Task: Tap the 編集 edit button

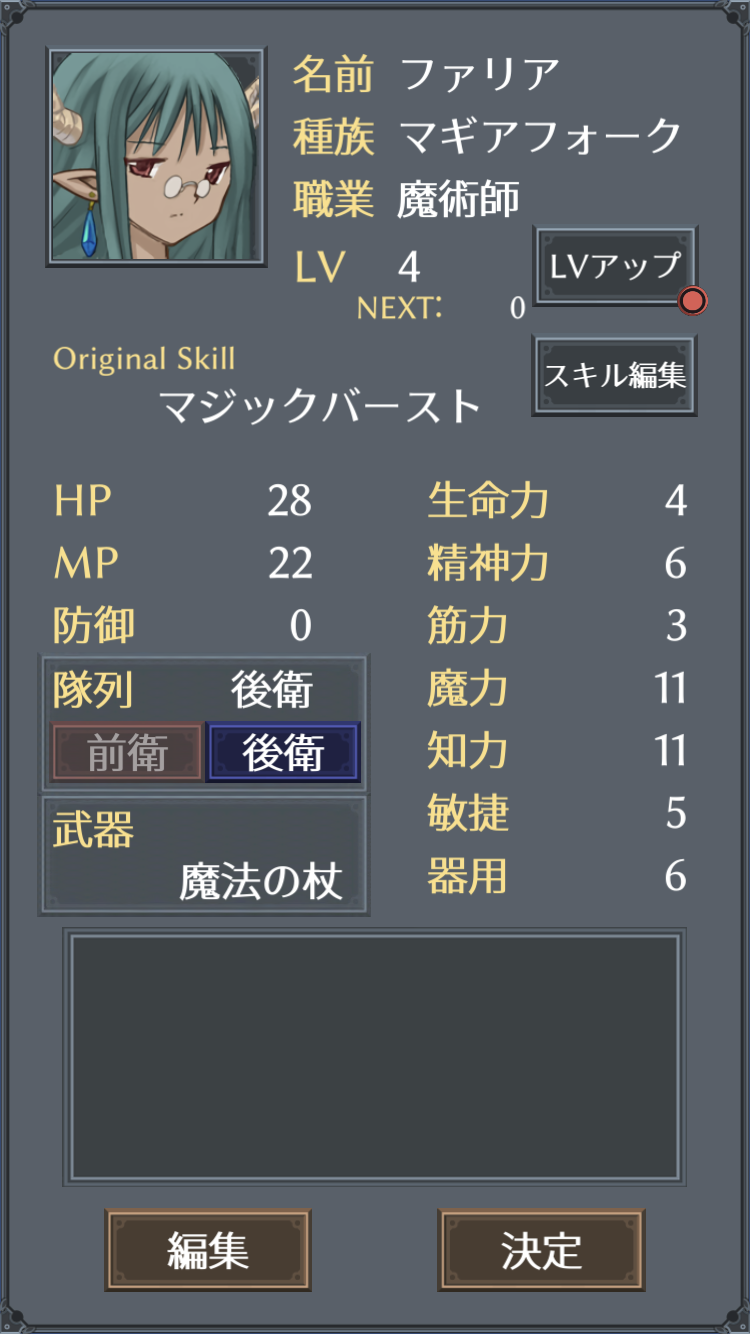Action: 208,1251
